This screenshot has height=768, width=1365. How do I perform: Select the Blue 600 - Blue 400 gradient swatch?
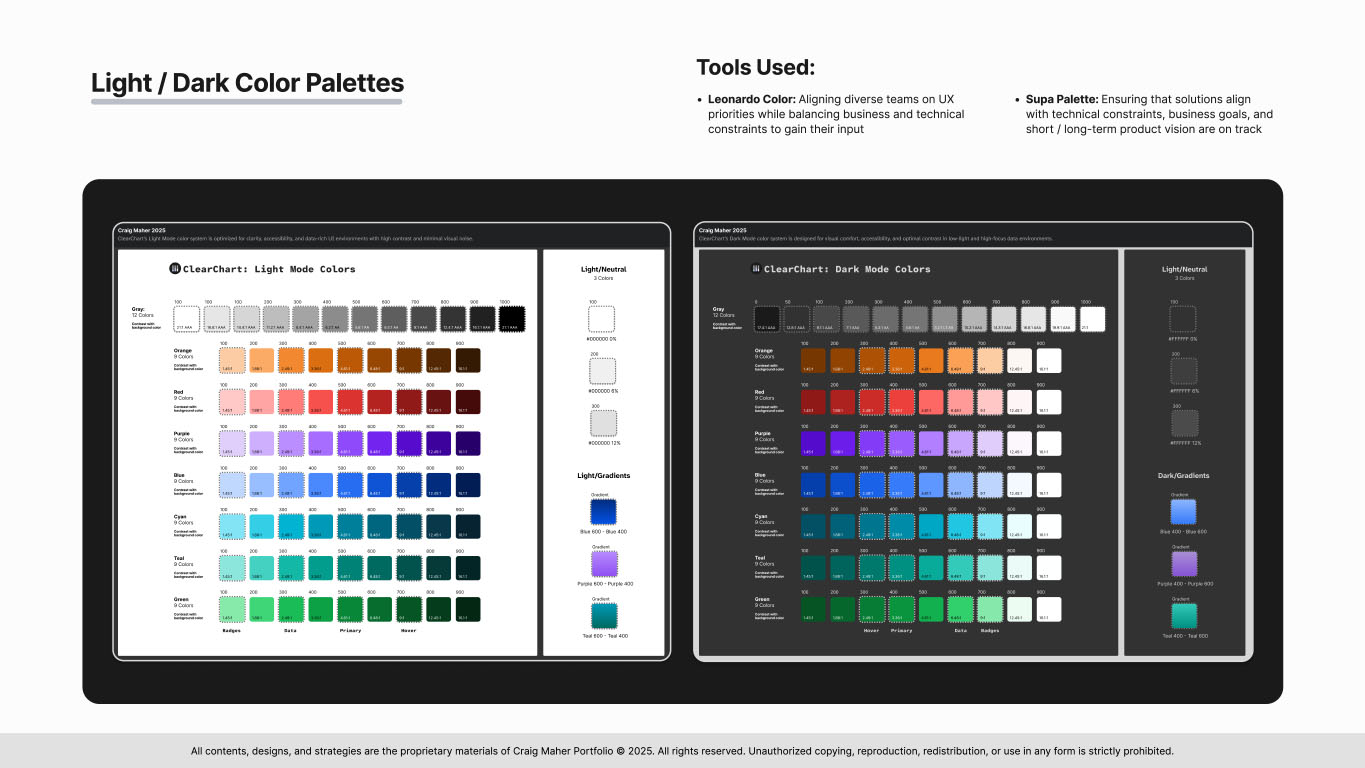(x=605, y=510)
